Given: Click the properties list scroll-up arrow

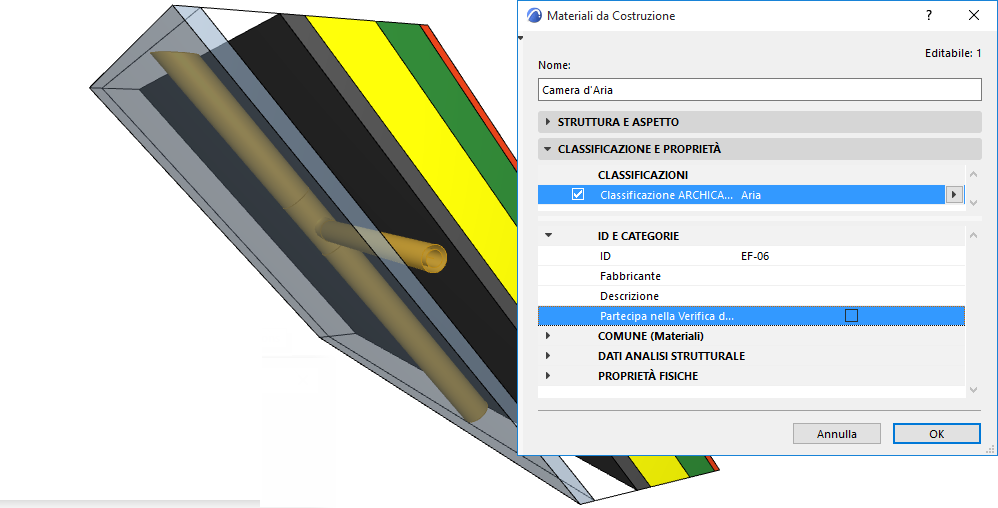Looking at the screenshot, I should click(x=973, y=235).
